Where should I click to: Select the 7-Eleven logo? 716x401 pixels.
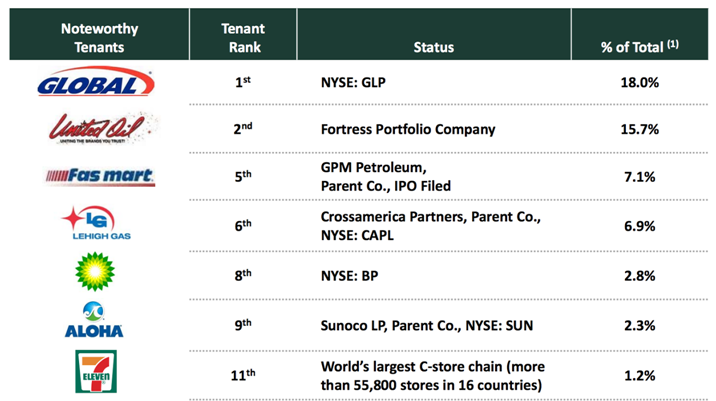click(96, 371)
